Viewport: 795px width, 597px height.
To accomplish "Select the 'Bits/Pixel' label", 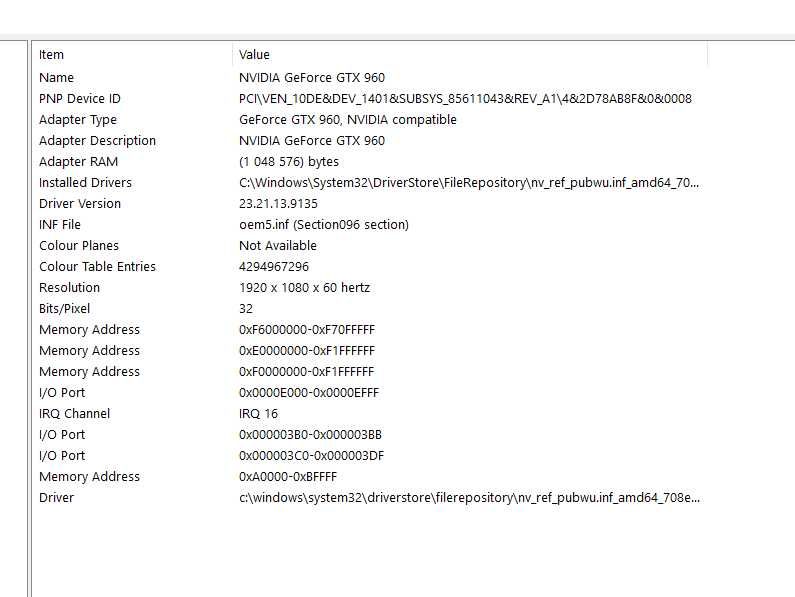I will click(64, 308).
